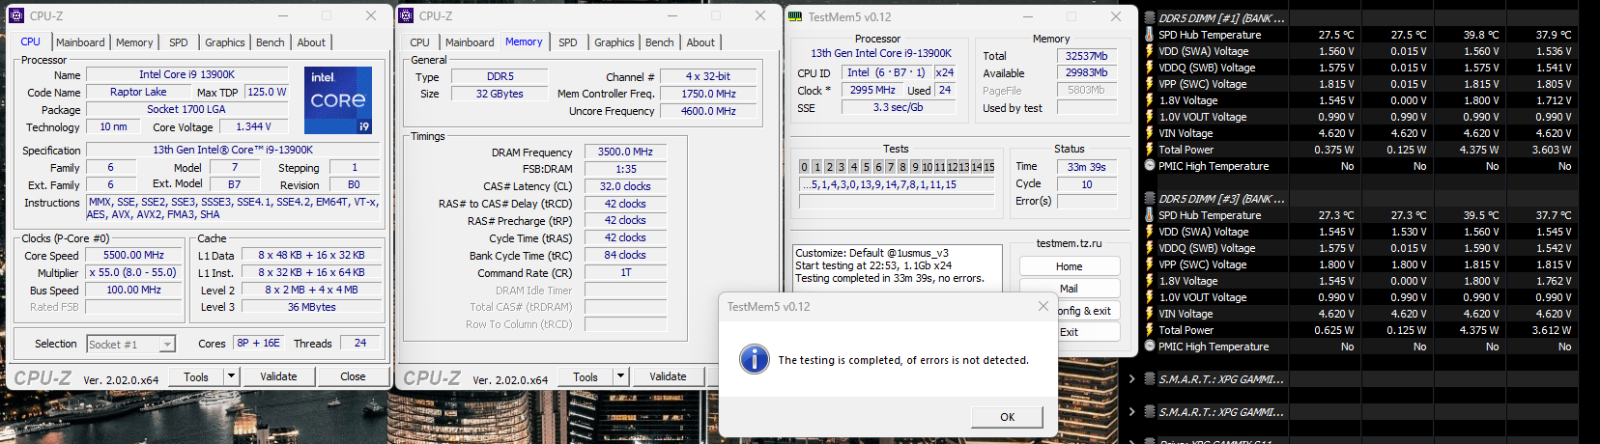Click OK in the TestMem5 completion dialog
This screenshot has width=1600, height=444.
point(1007,417)
